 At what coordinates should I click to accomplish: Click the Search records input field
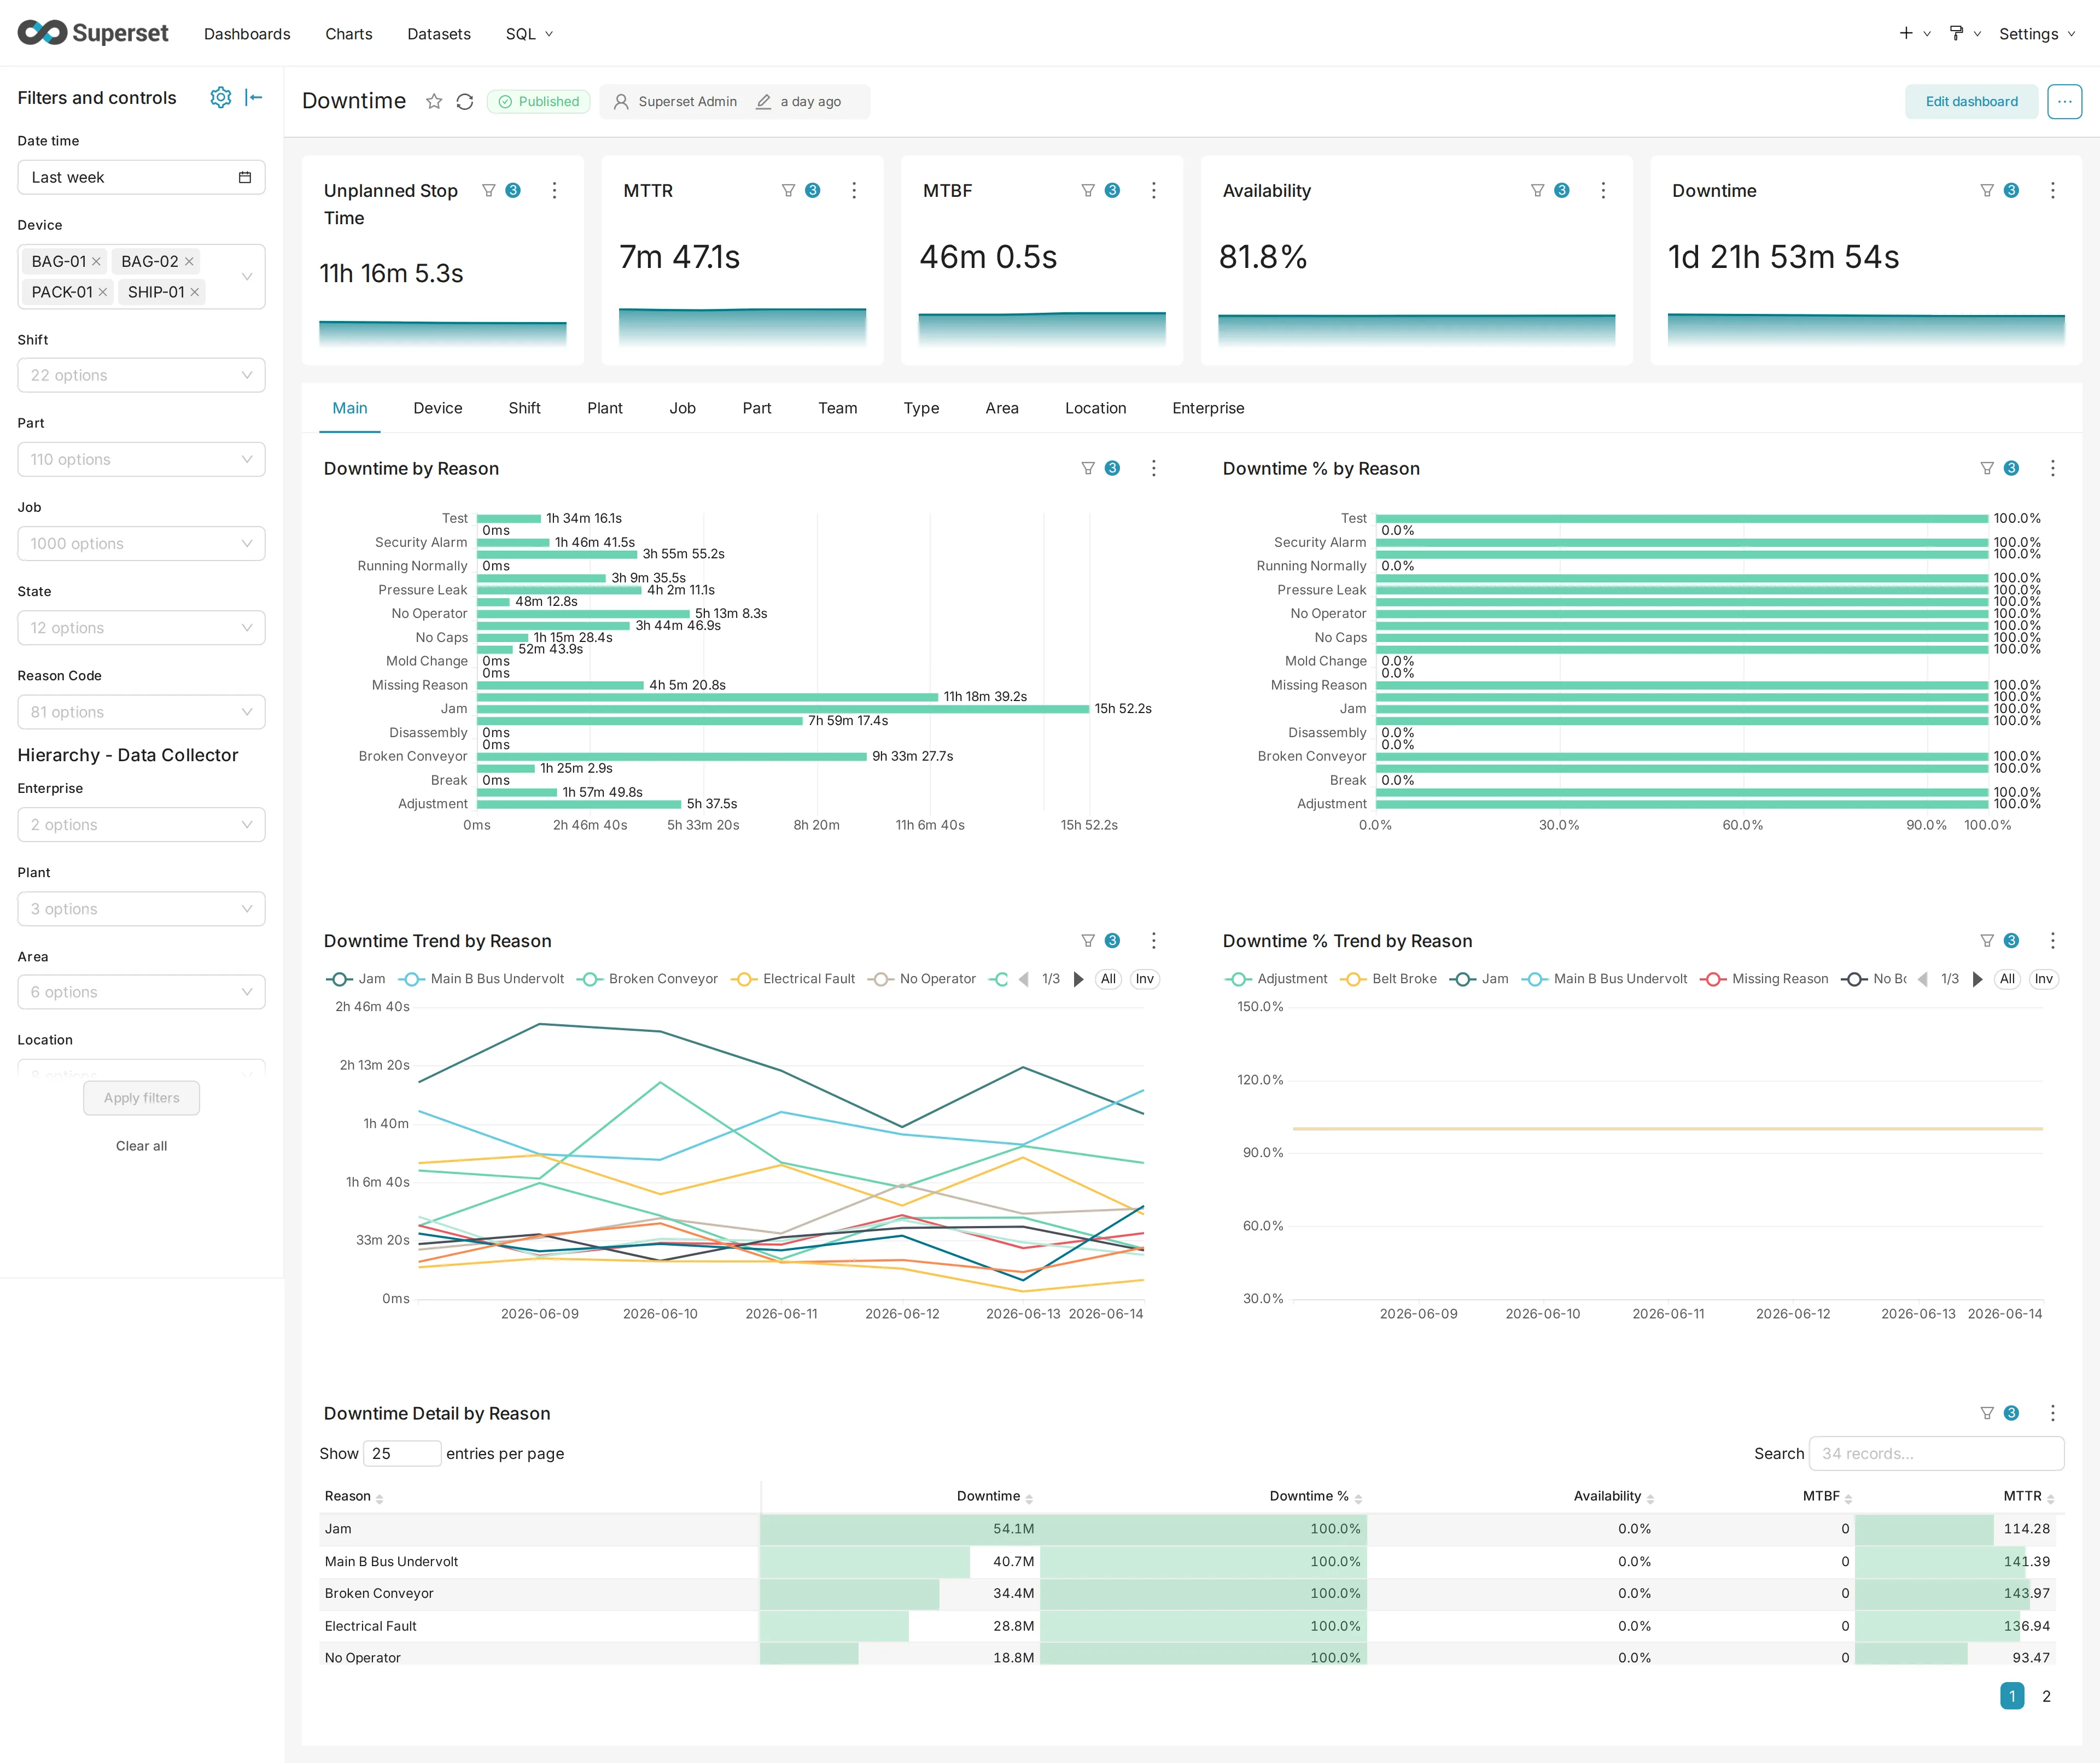pos(1936,1453)
